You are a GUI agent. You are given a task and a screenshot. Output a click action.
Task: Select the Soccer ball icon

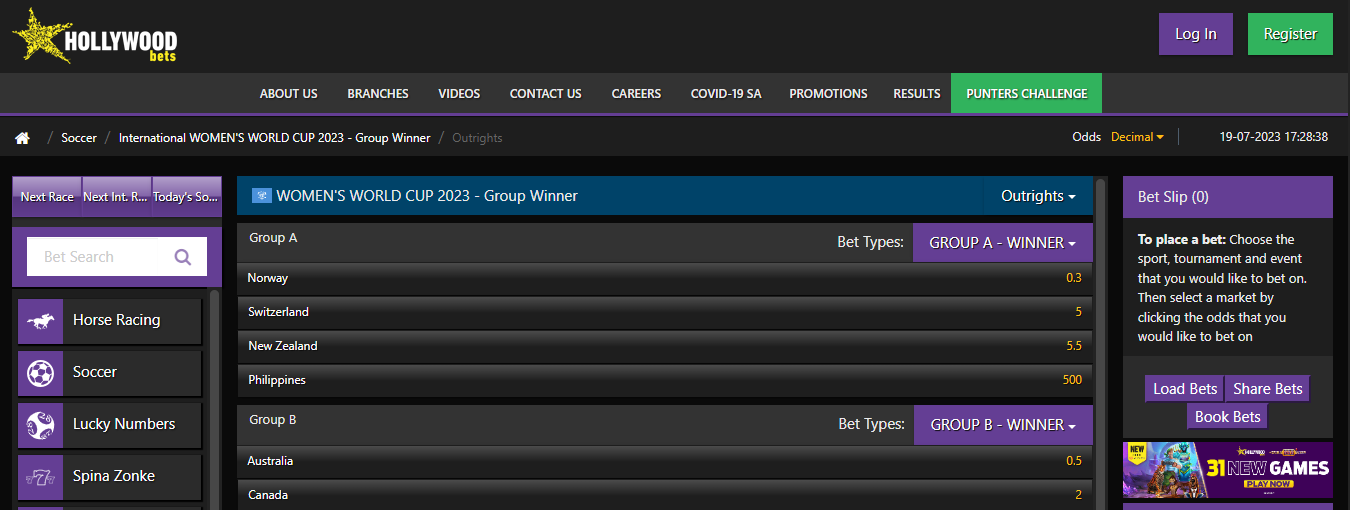[41, 373]
